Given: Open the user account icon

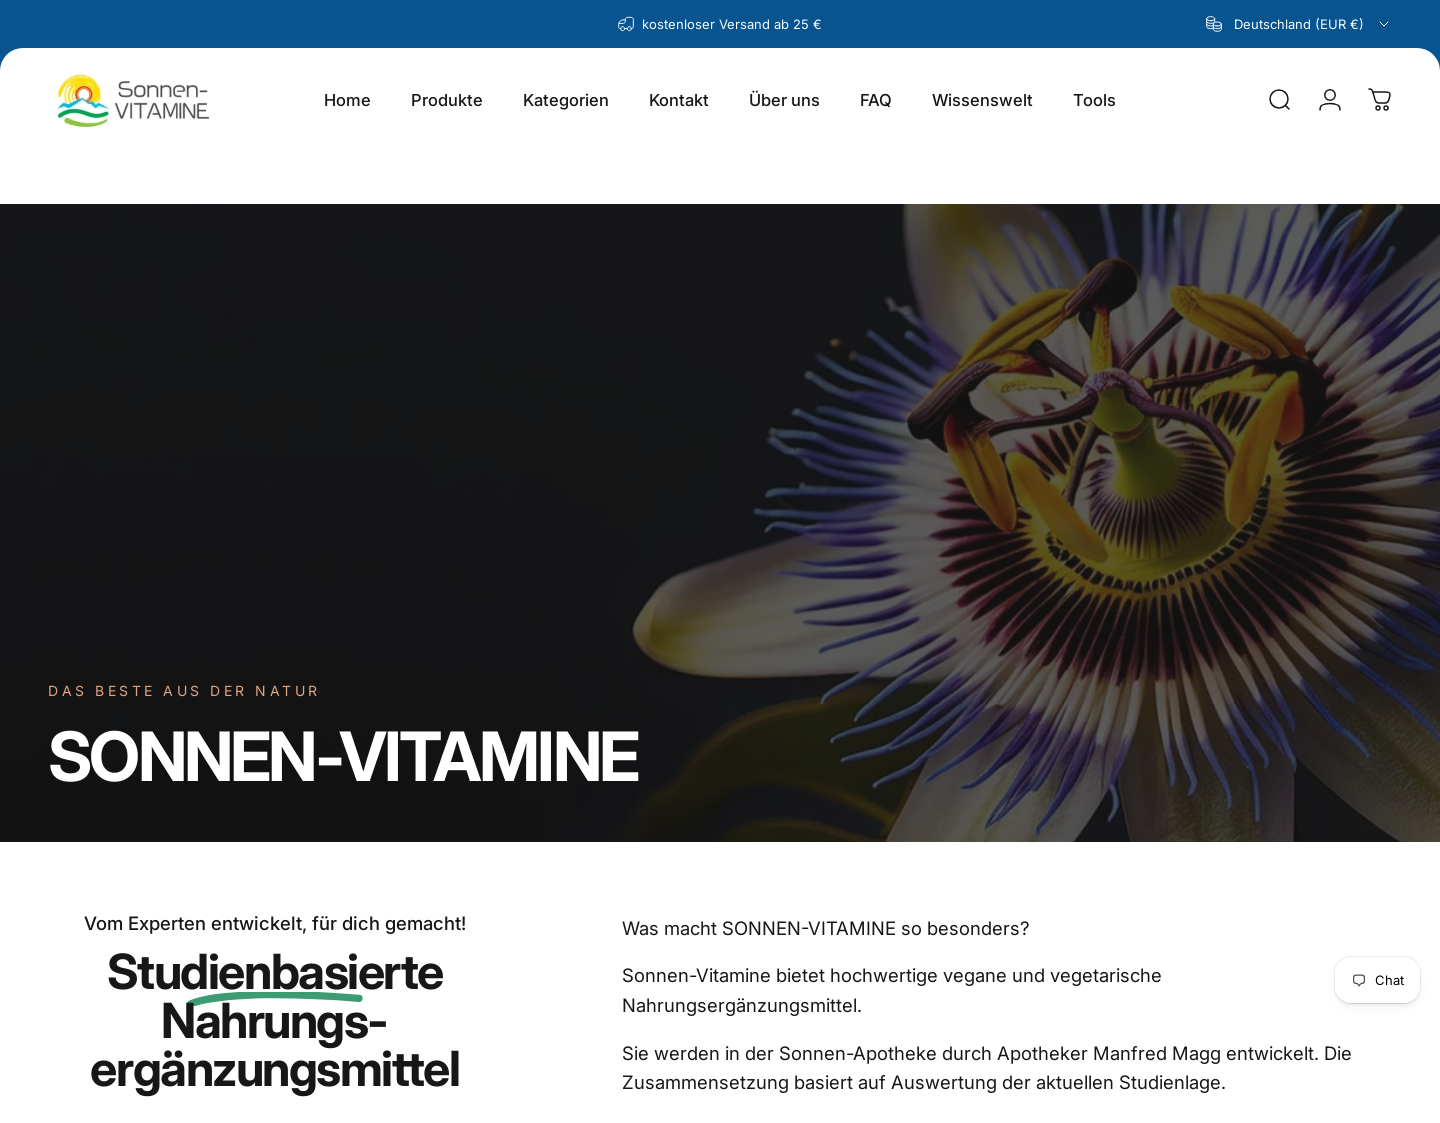Looking at the screenshot, I should pyautogui.click(x=1330, y=100).
